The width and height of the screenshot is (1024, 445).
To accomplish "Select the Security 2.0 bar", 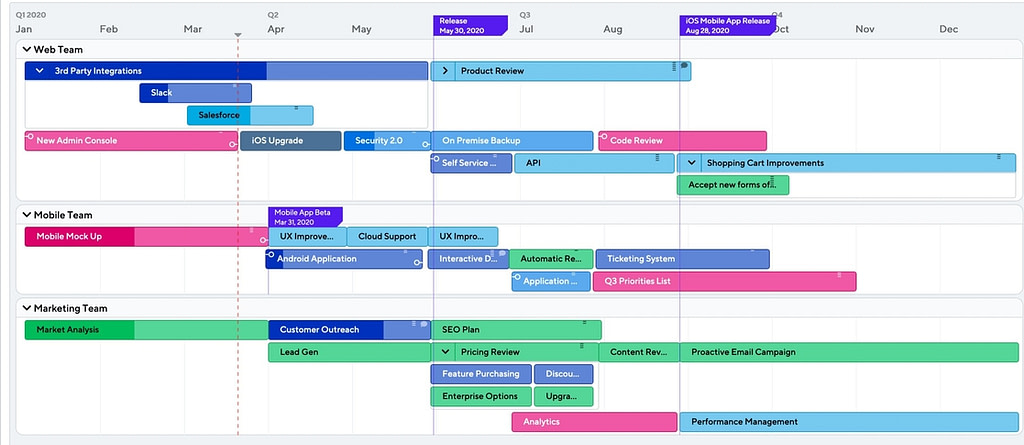I will click(387, 140).
